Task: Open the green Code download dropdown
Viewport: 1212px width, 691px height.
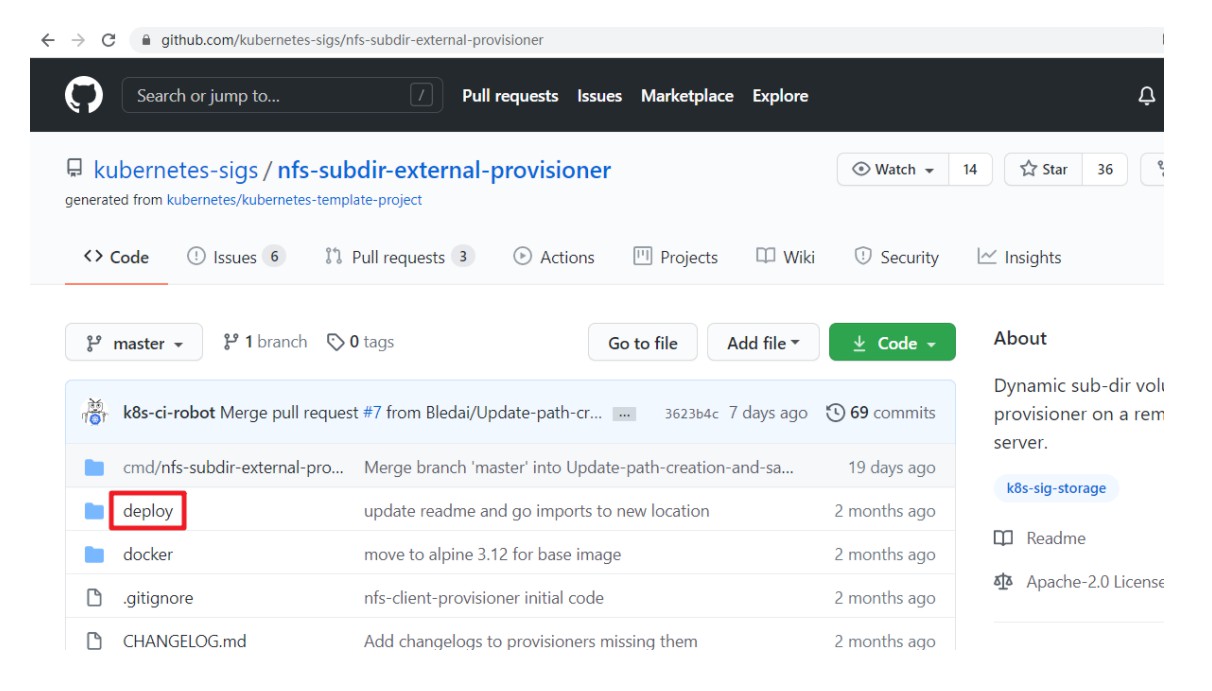Action: [x=892, y=343]
